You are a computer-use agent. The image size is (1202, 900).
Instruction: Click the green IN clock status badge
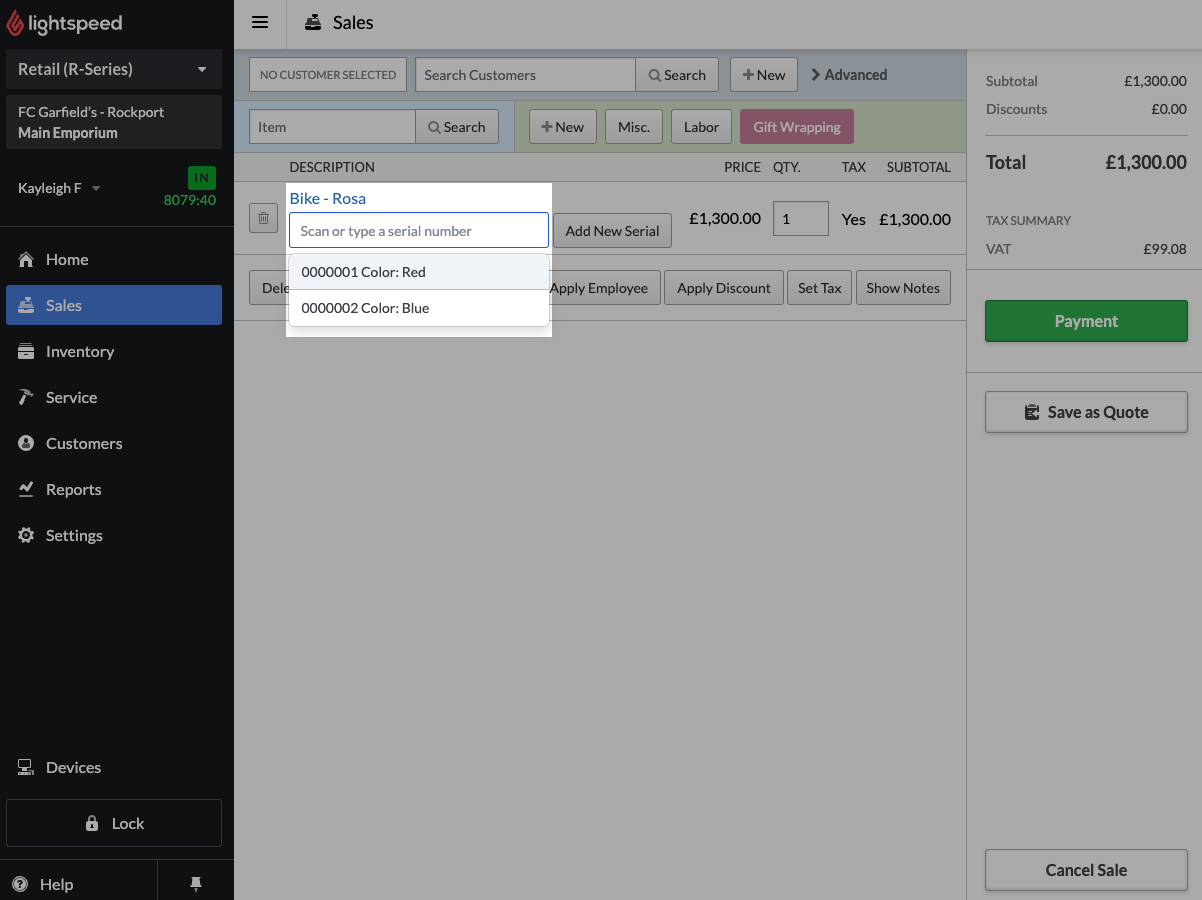pos(202,178)
